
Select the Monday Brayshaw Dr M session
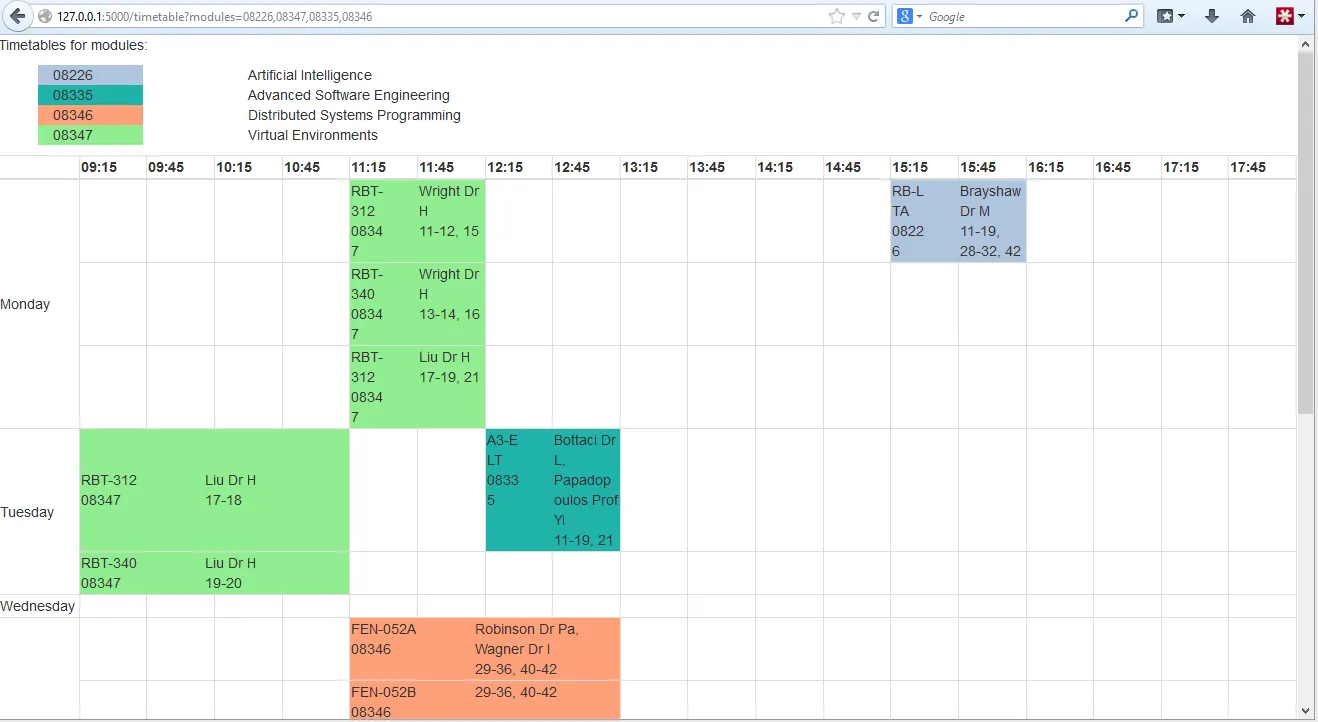(x=958, y=221)
